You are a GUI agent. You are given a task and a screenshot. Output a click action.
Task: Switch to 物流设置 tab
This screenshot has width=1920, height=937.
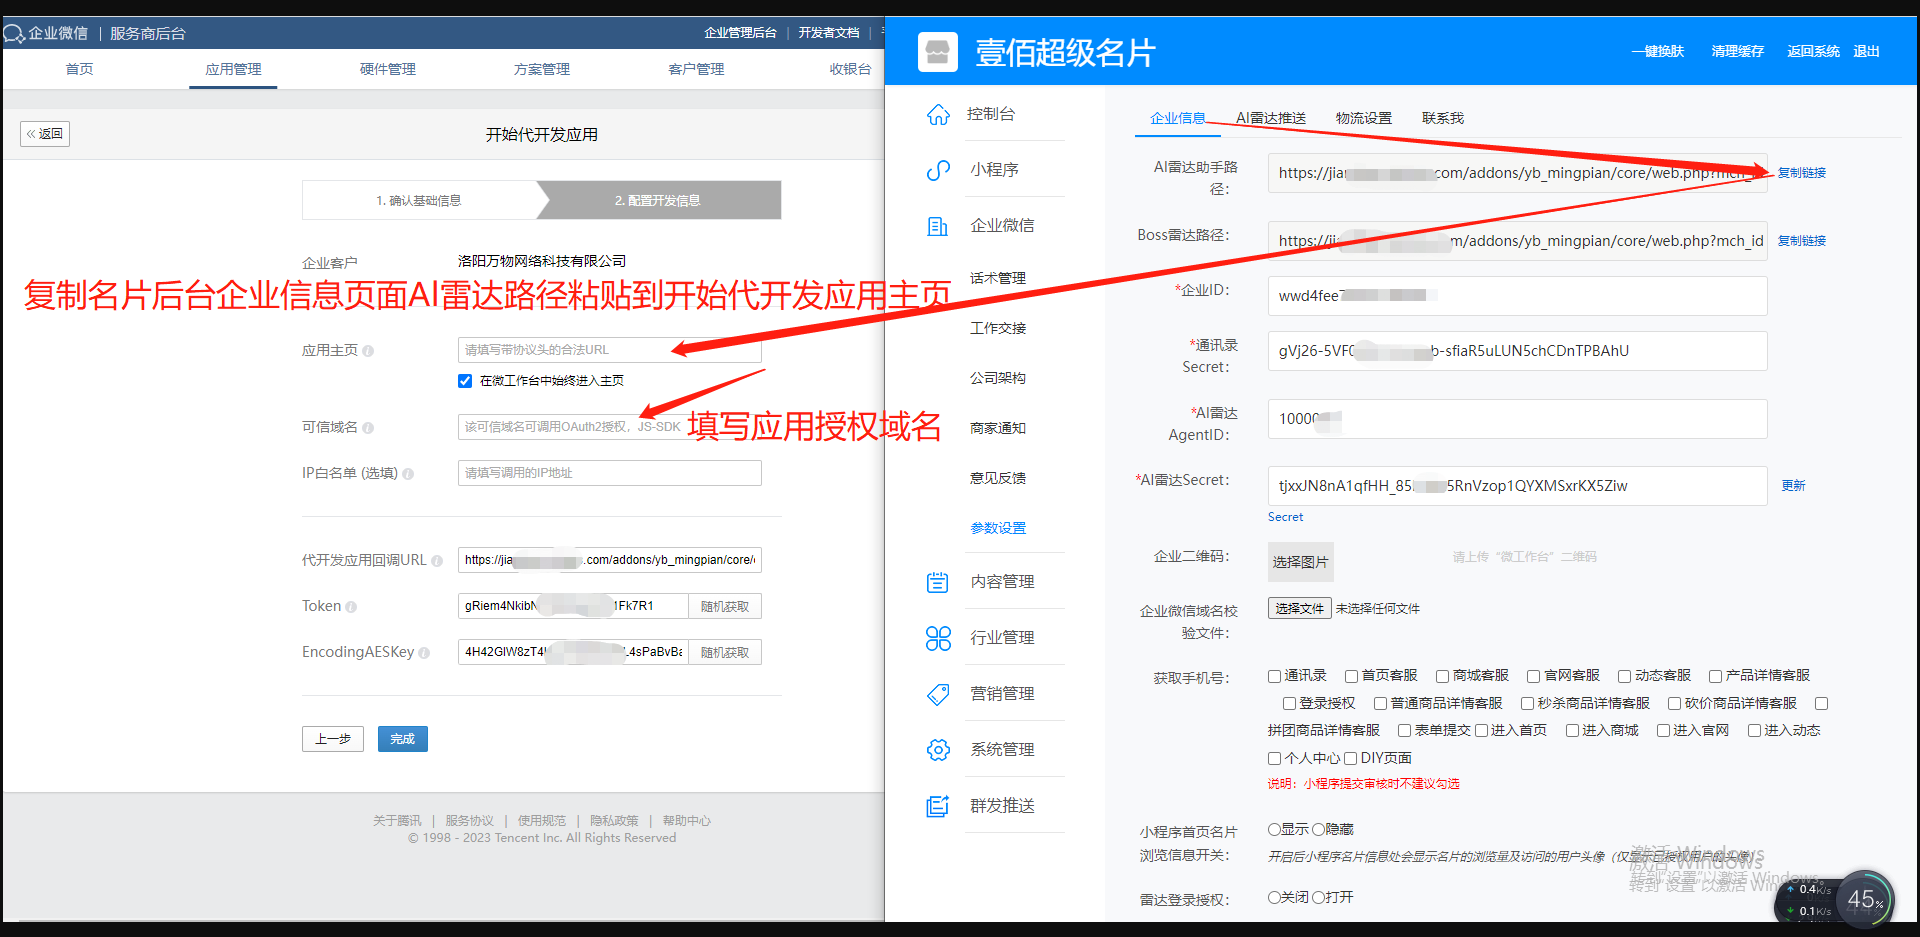(x=1364, y=118)
